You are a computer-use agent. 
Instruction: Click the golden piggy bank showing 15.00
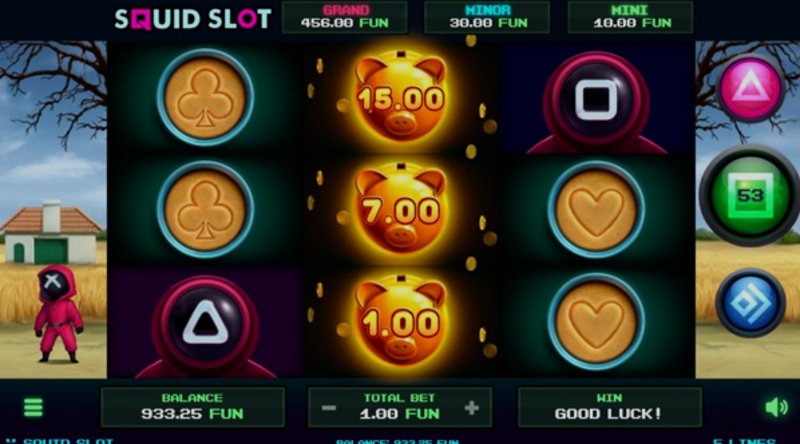(x=401, y=96)
